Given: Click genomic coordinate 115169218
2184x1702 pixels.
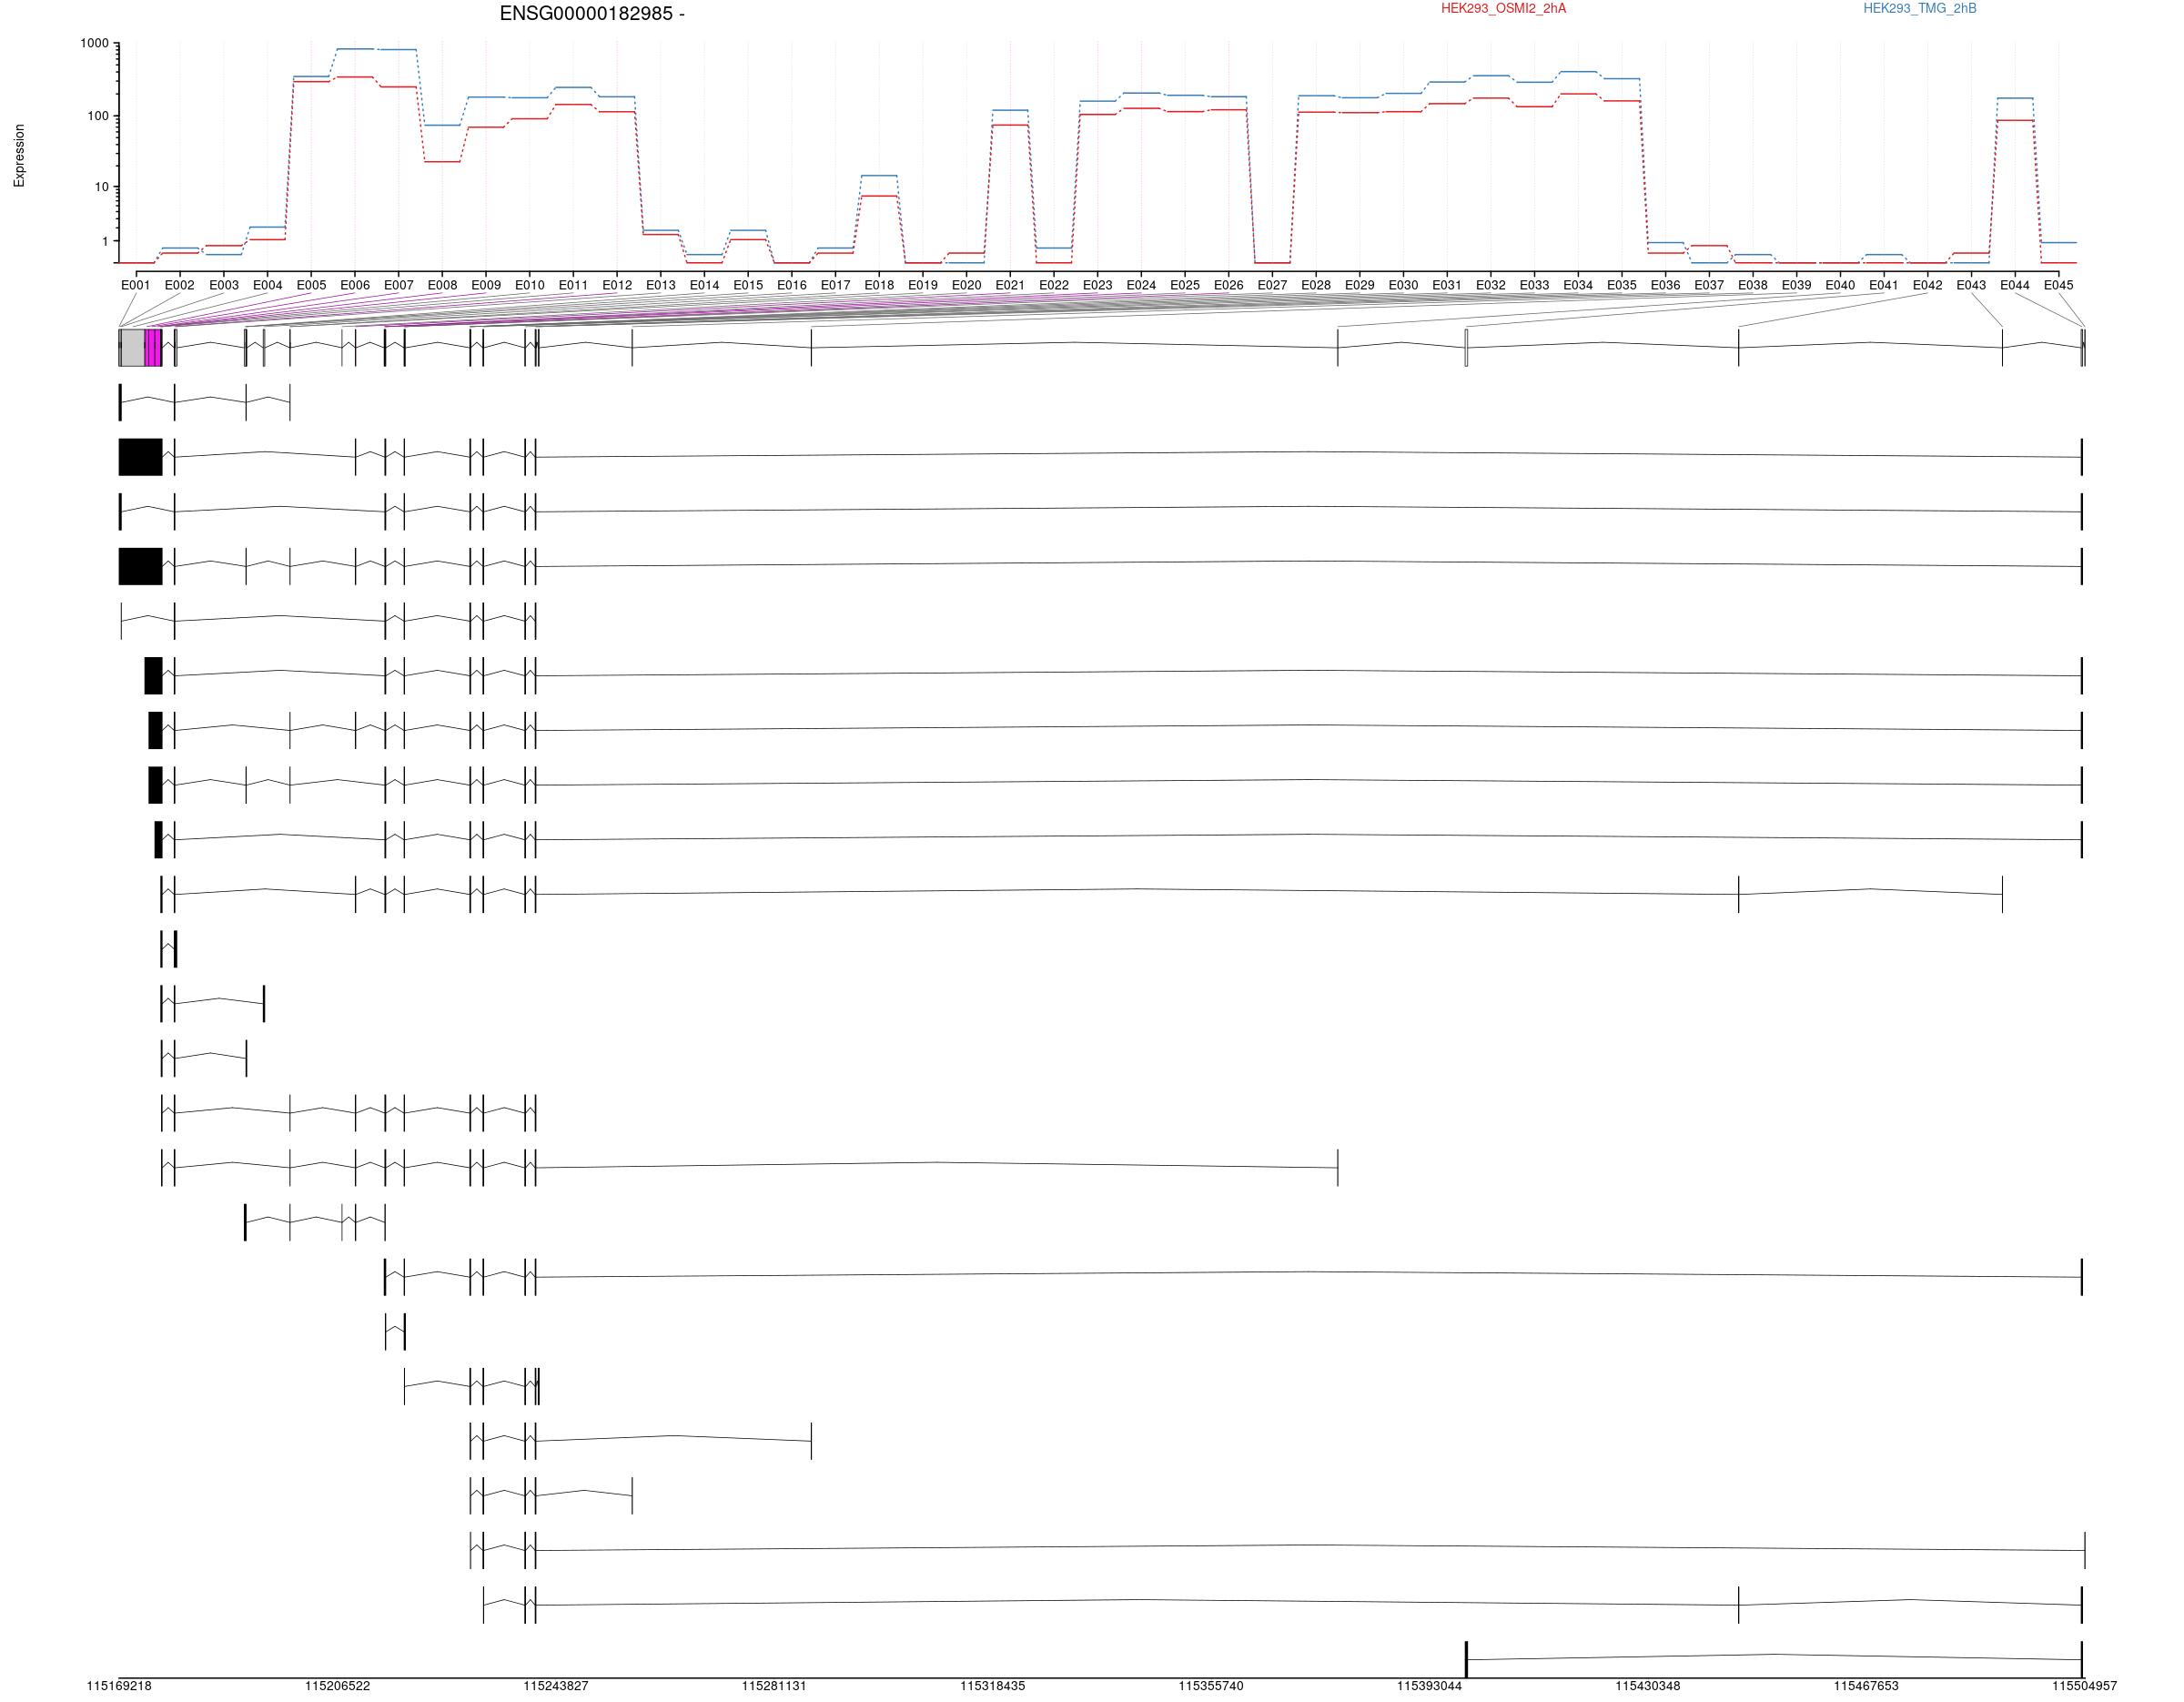Looking at the screenshot, I should click(x=119, y=1686).
